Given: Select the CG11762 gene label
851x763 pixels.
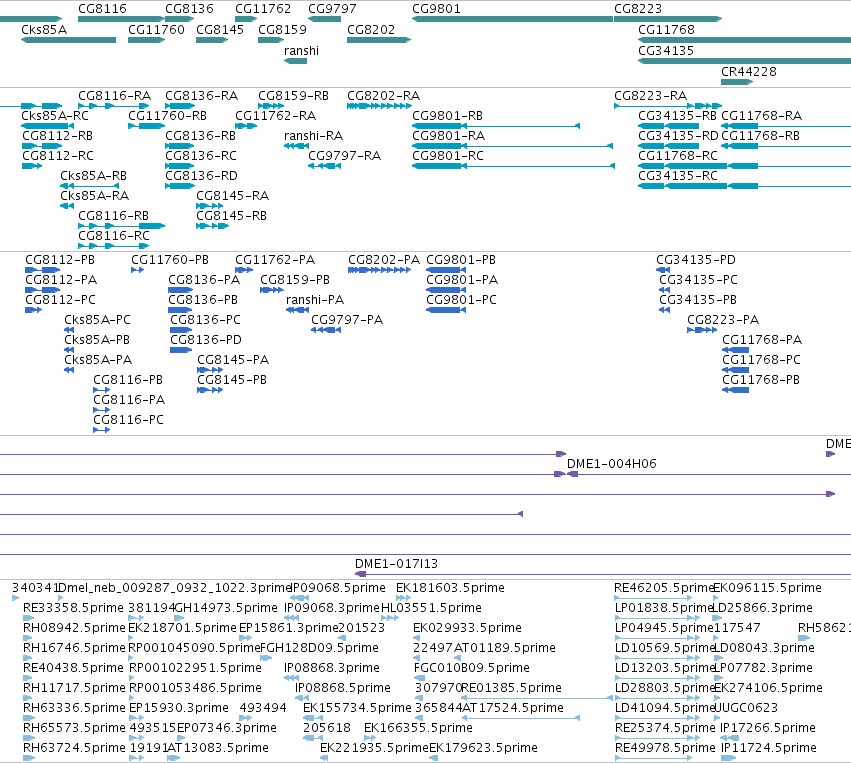Looking at the screenshot, I should pyautogui.click(x=263, y=9).
